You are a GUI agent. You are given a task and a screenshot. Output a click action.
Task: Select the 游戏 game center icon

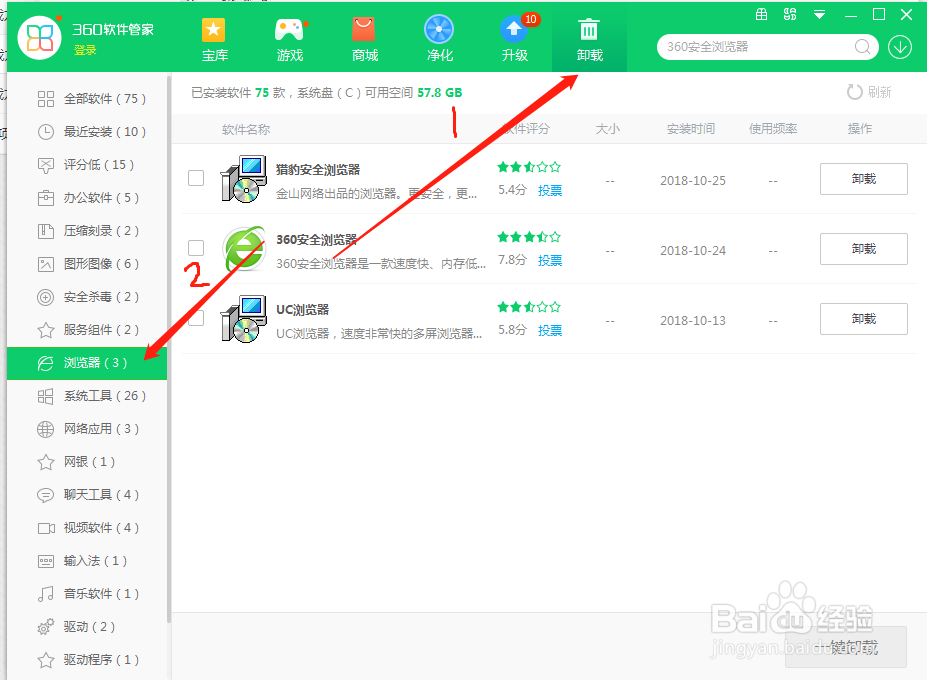289,38
